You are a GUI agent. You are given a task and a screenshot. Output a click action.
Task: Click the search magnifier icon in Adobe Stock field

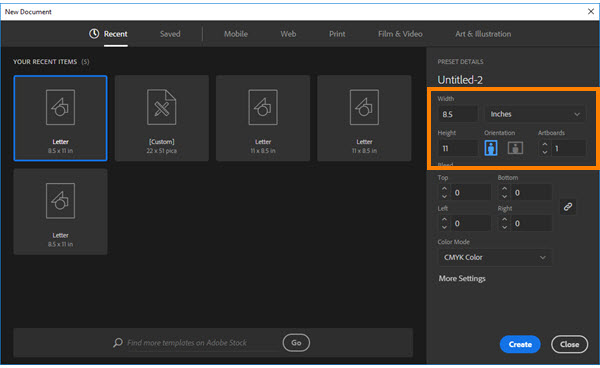(118, 342)
